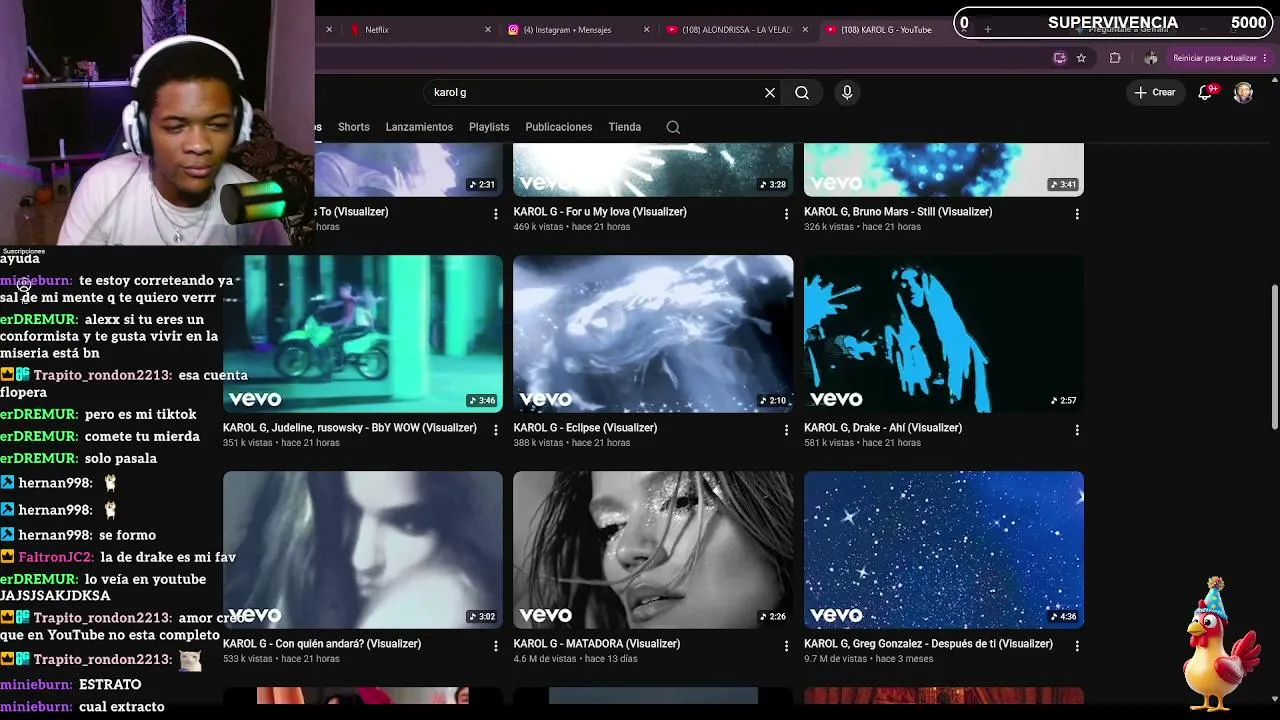This screenshot has width=1280, height=720.
Task: Click the cast/install icon in address bar
Action: (x=1060, y=58)
